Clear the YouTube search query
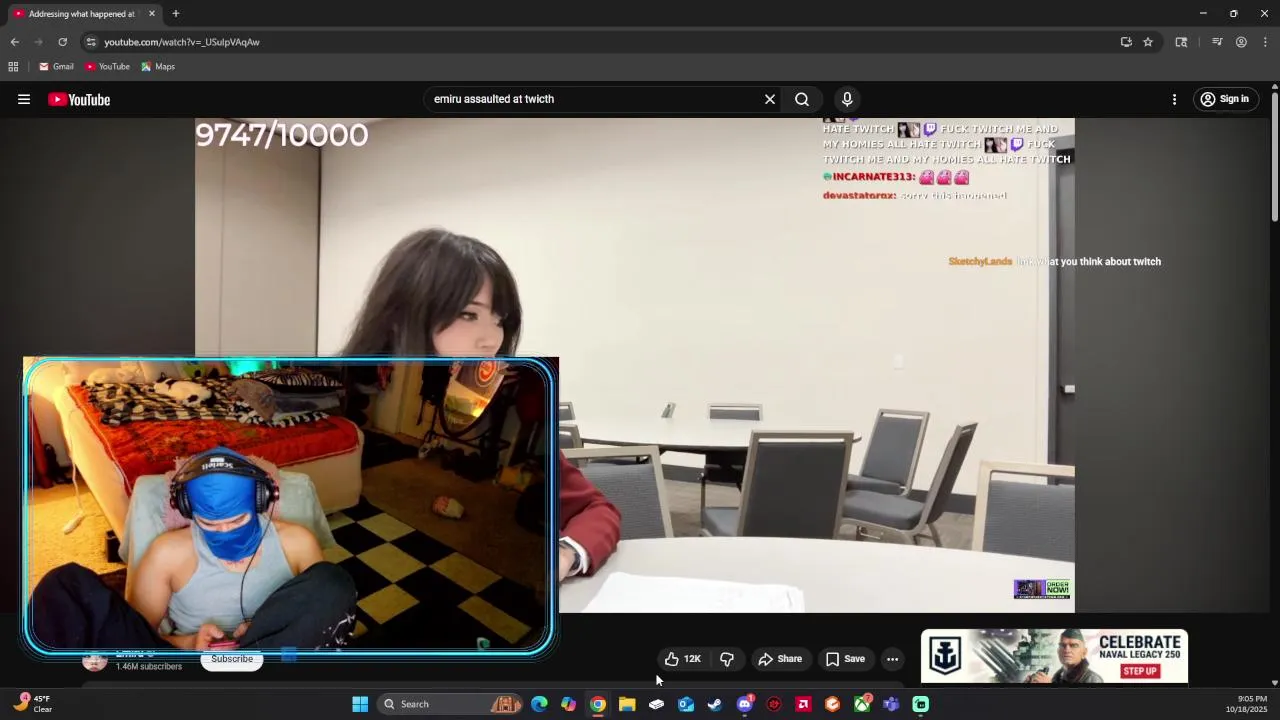 tap(770, 99)
